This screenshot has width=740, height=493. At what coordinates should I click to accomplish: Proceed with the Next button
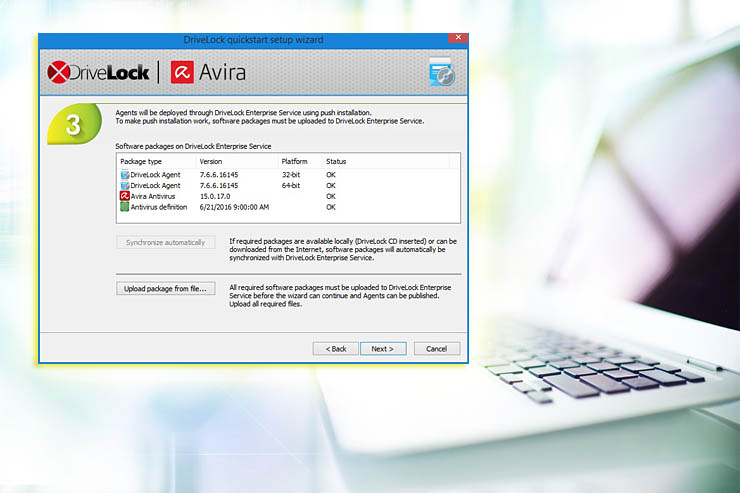pyautogui.click(x=382, y=349)
